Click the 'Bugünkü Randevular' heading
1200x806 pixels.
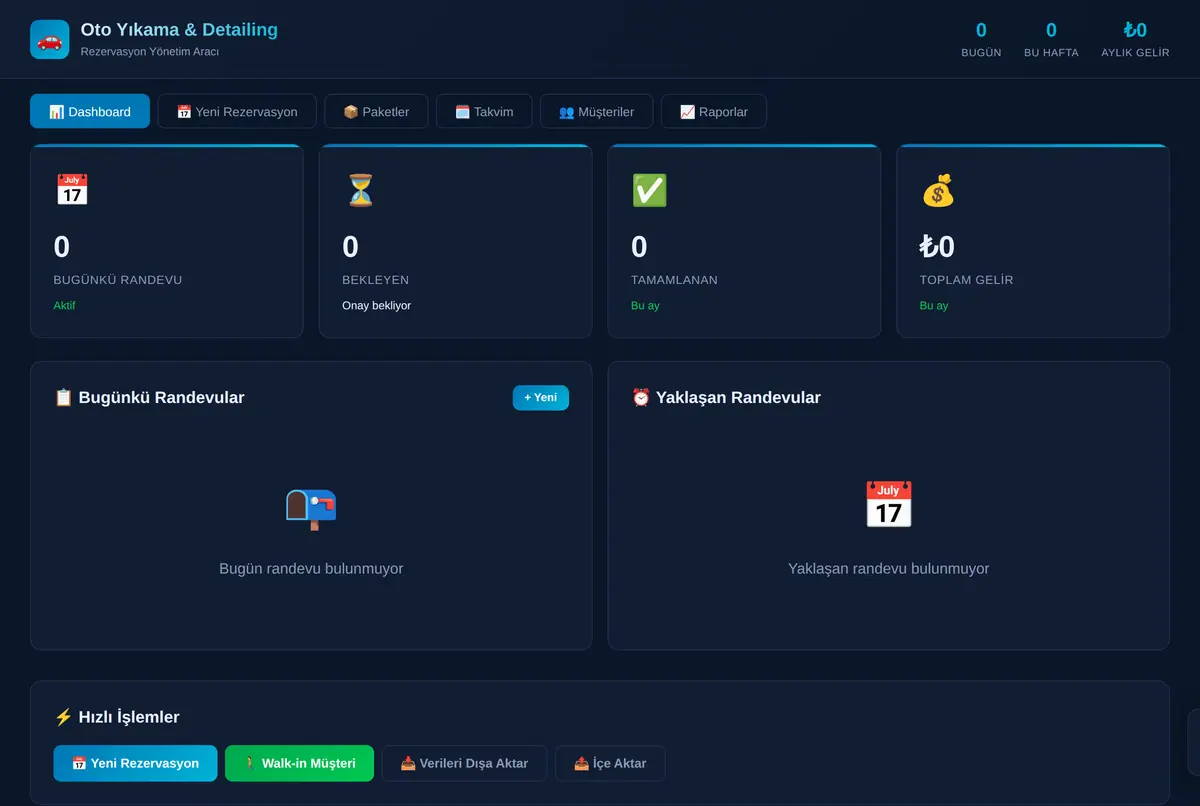click(149, 397)
